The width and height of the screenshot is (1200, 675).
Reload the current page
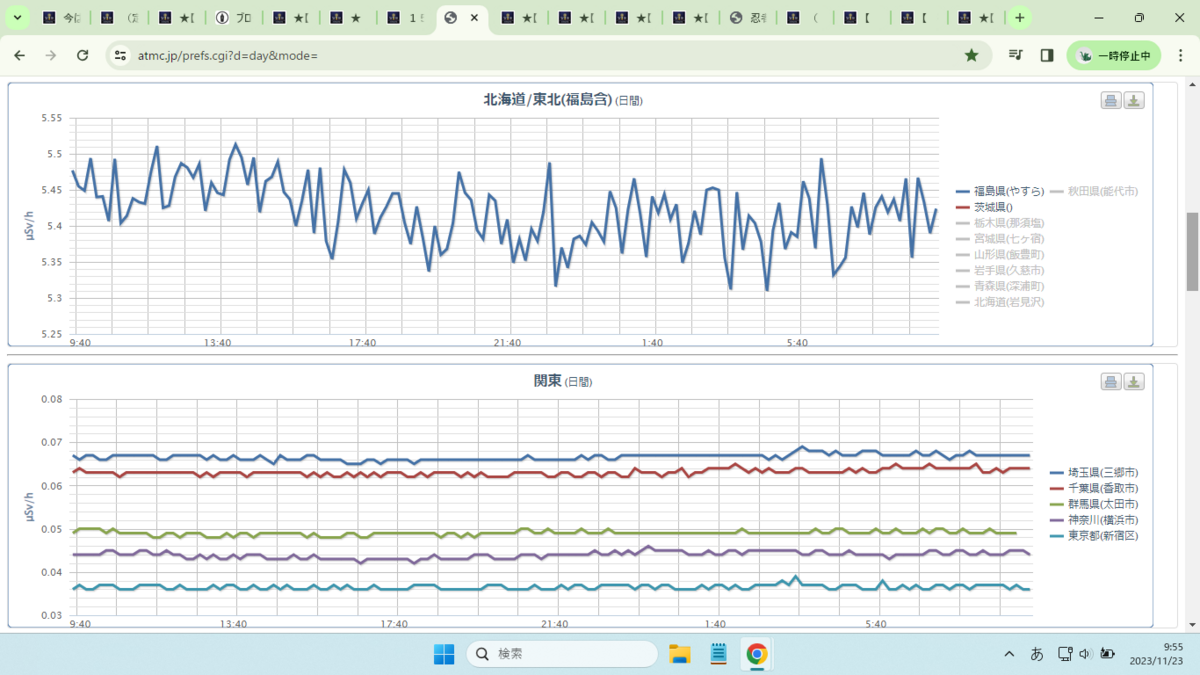[83, 56]
